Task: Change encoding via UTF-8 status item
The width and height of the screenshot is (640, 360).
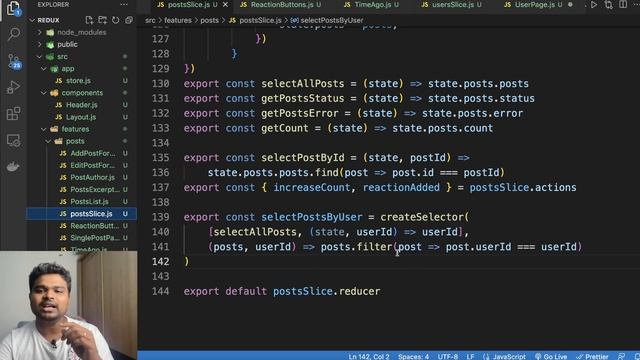Action: (447, 356)
